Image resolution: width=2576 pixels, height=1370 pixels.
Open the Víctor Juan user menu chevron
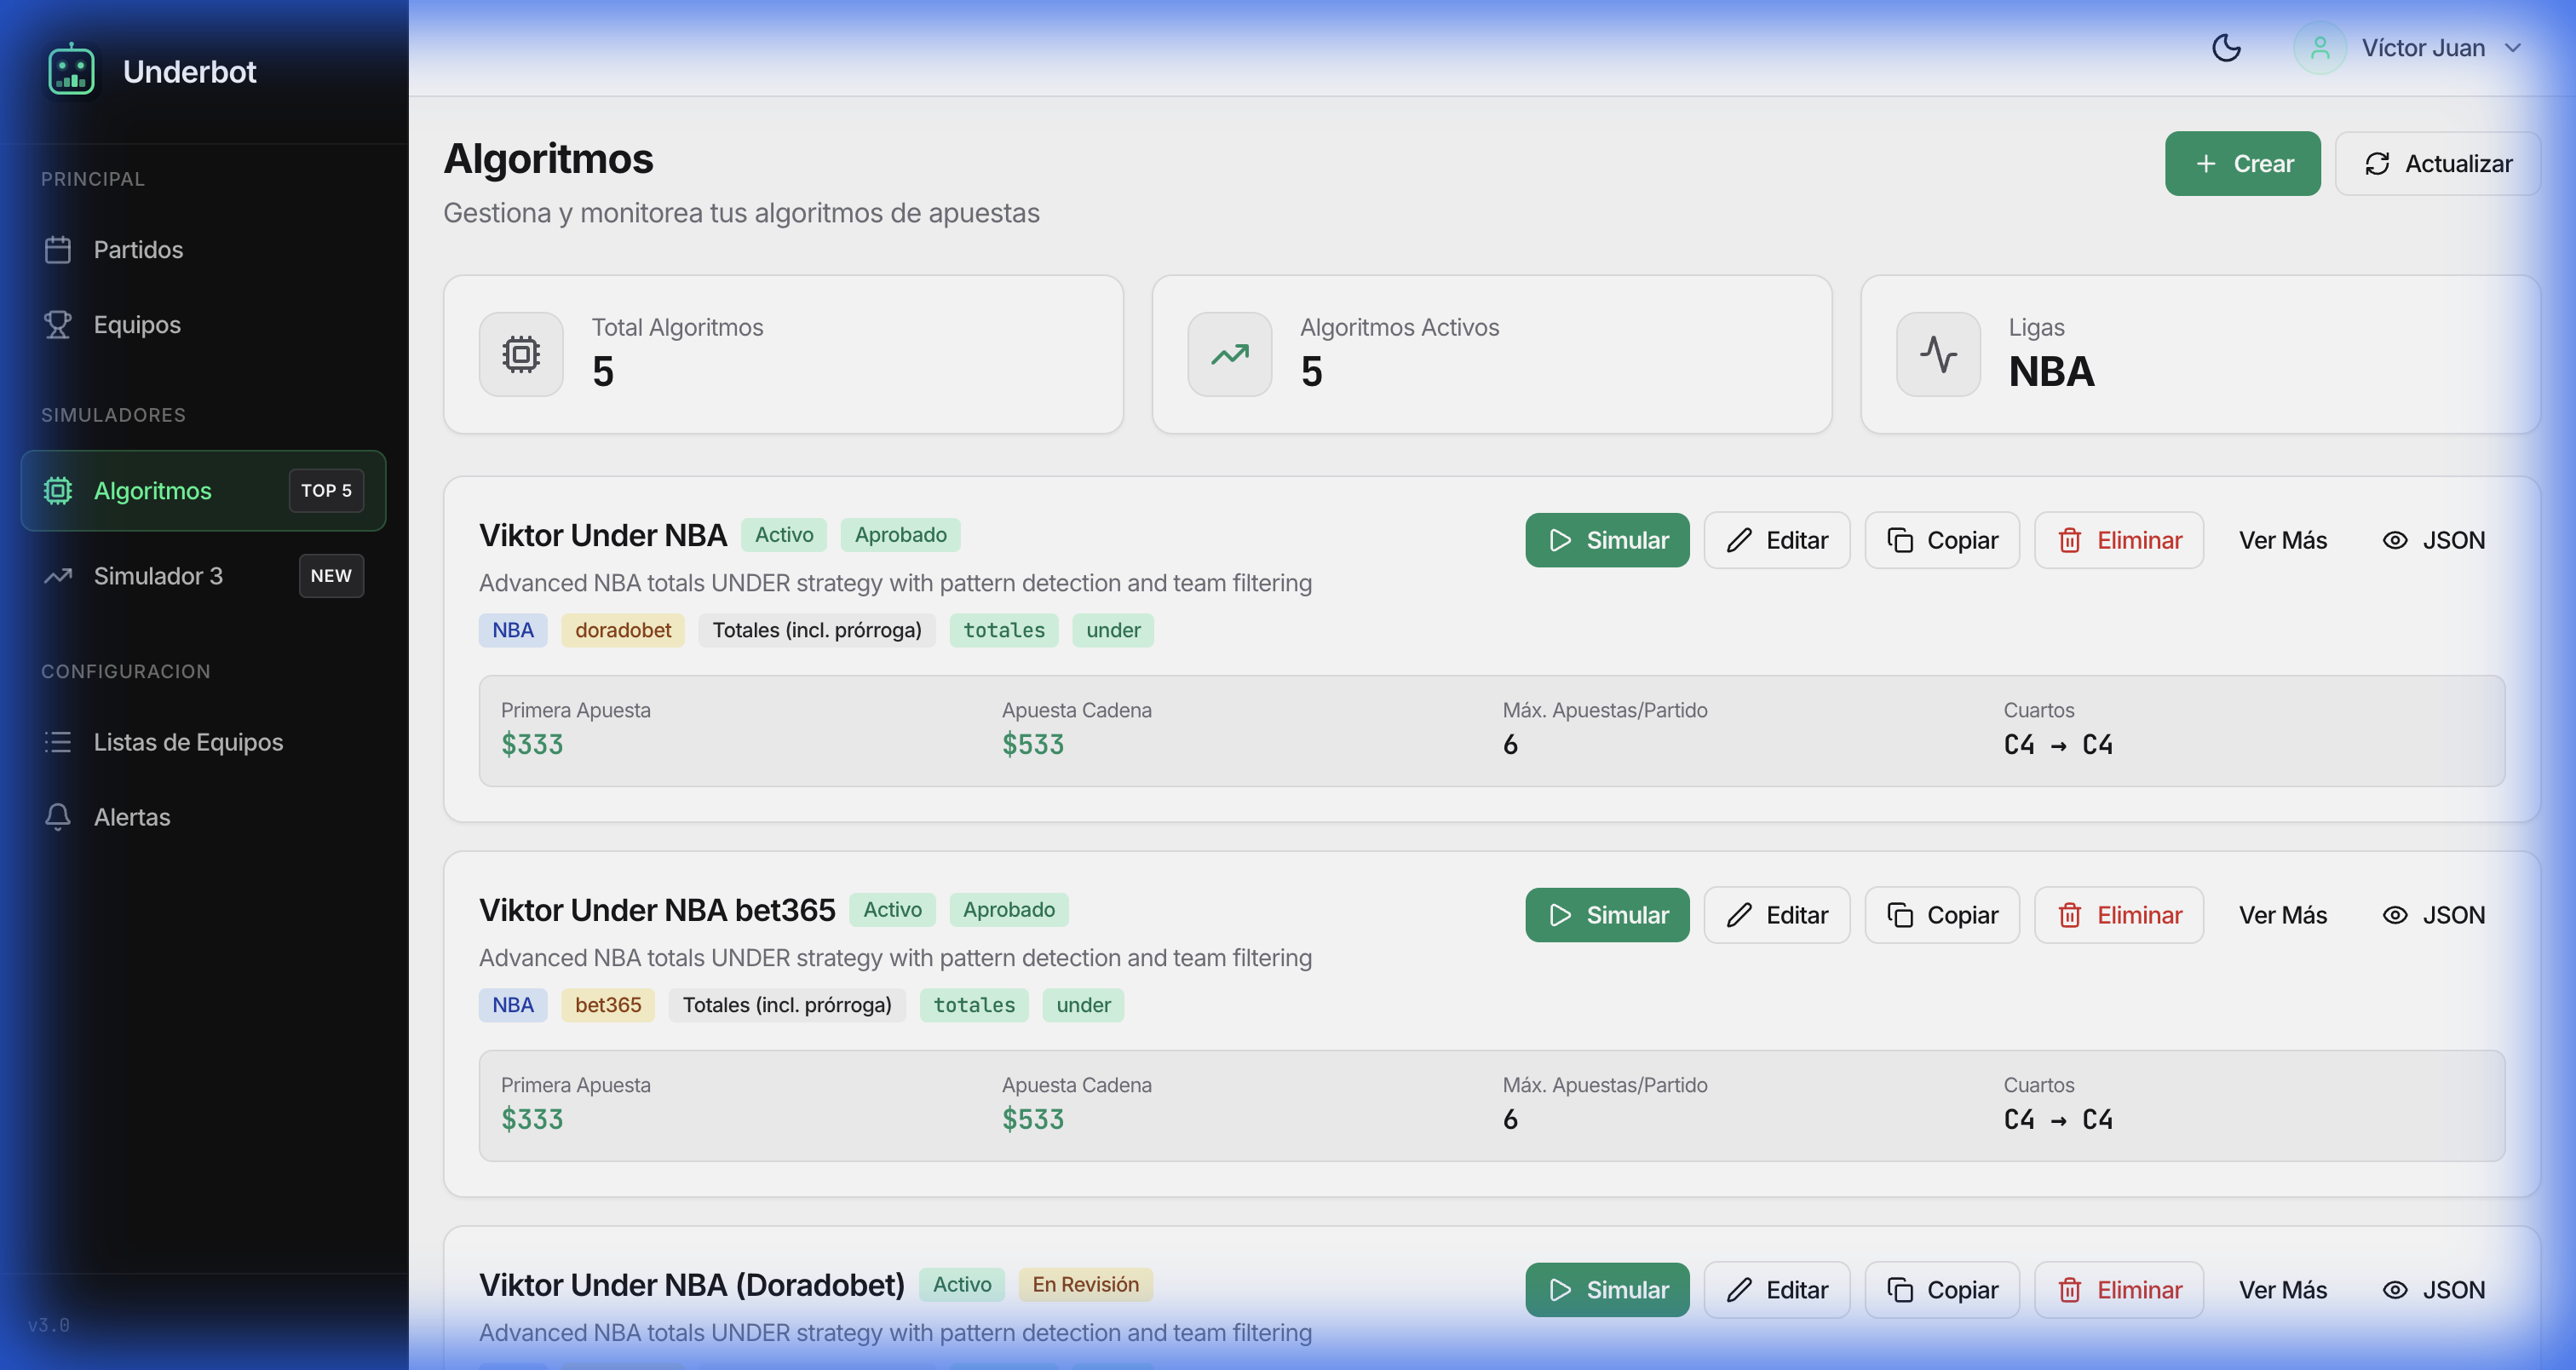(x=2513, y=48)
